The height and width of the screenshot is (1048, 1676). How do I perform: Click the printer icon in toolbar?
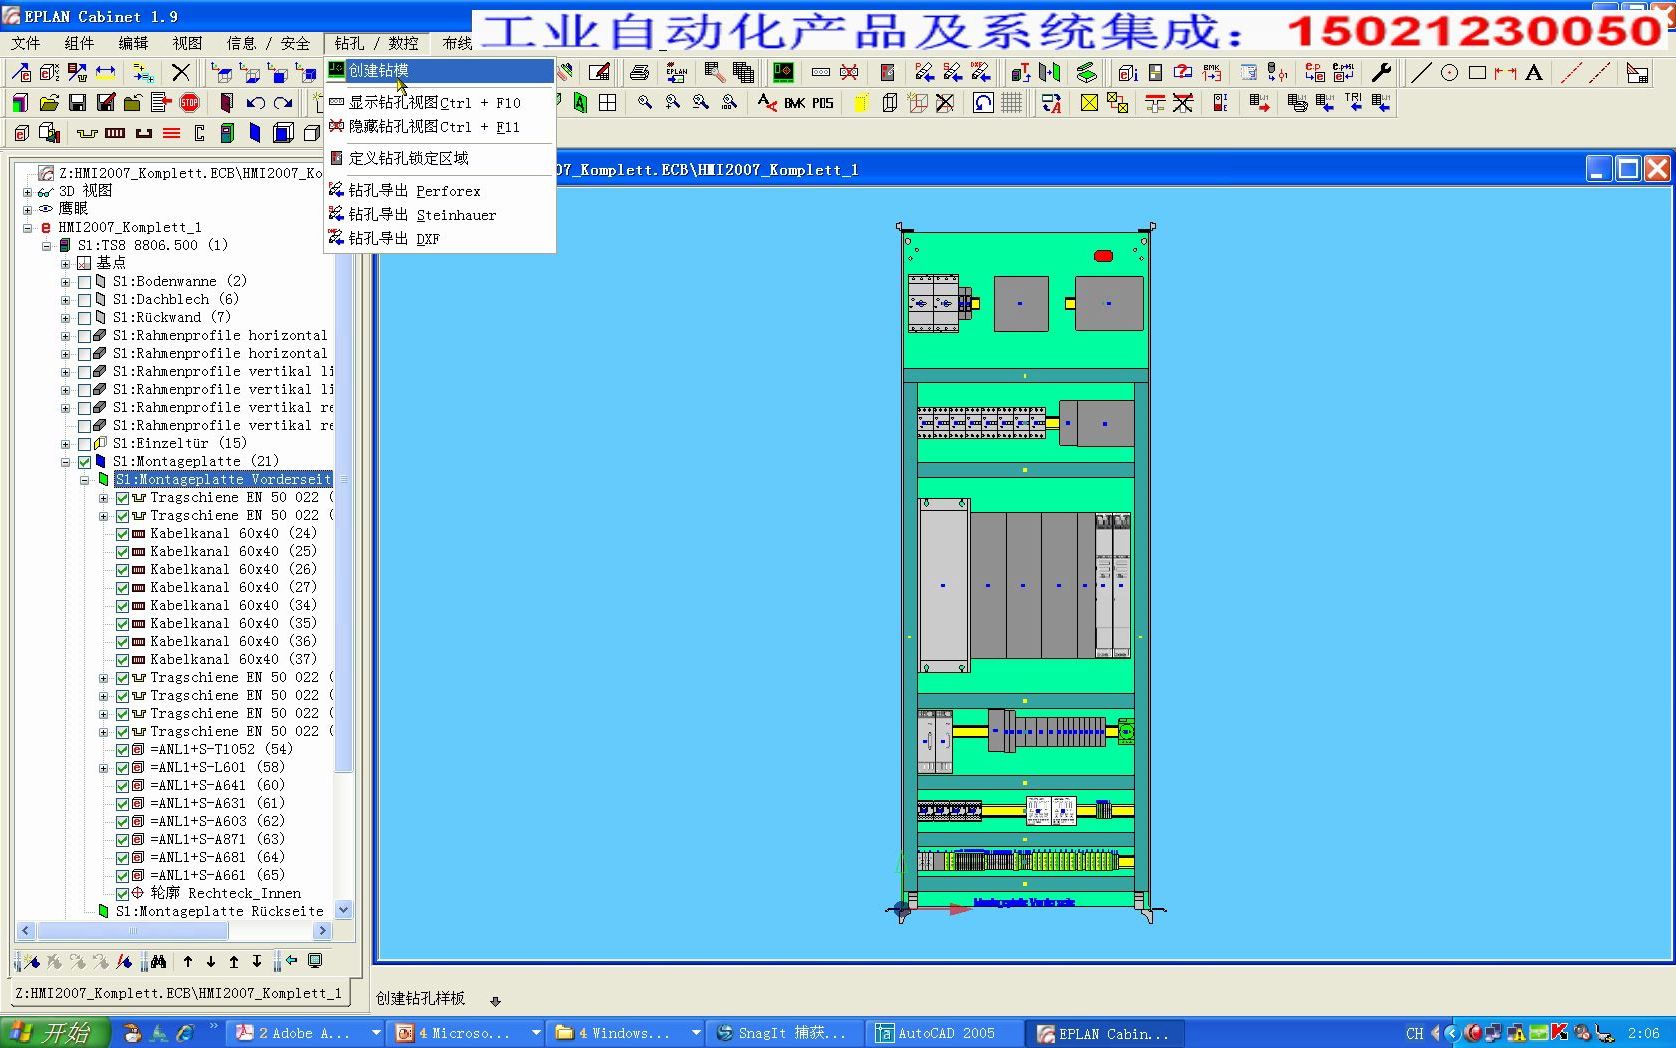(x=640, y=72)
